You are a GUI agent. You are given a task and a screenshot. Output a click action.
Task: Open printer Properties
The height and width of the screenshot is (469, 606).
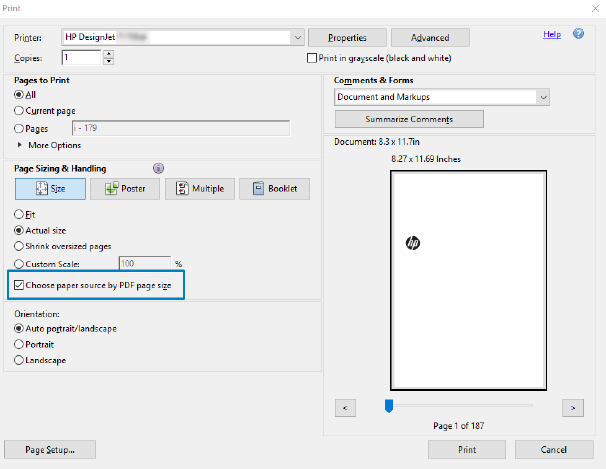[x=347, y=38]
